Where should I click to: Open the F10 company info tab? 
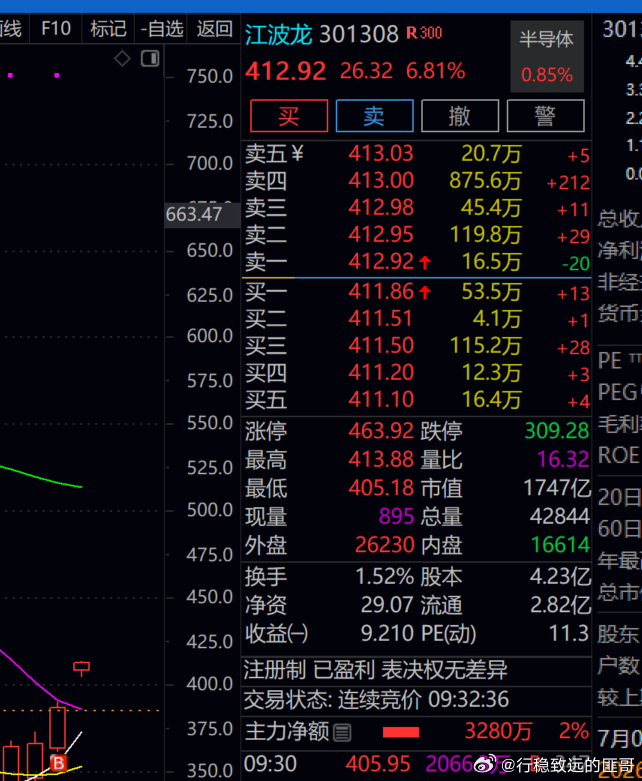(56, 29)
